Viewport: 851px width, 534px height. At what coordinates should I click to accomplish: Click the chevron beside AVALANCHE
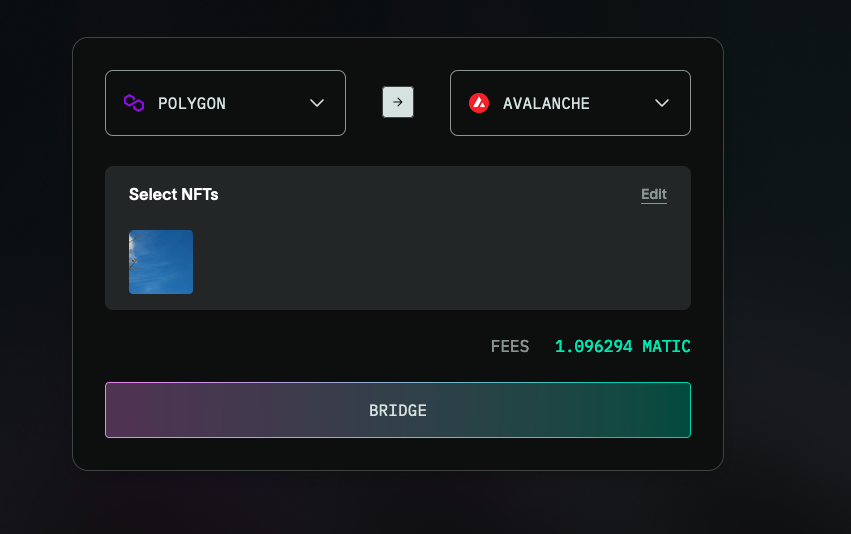(662, 103)
